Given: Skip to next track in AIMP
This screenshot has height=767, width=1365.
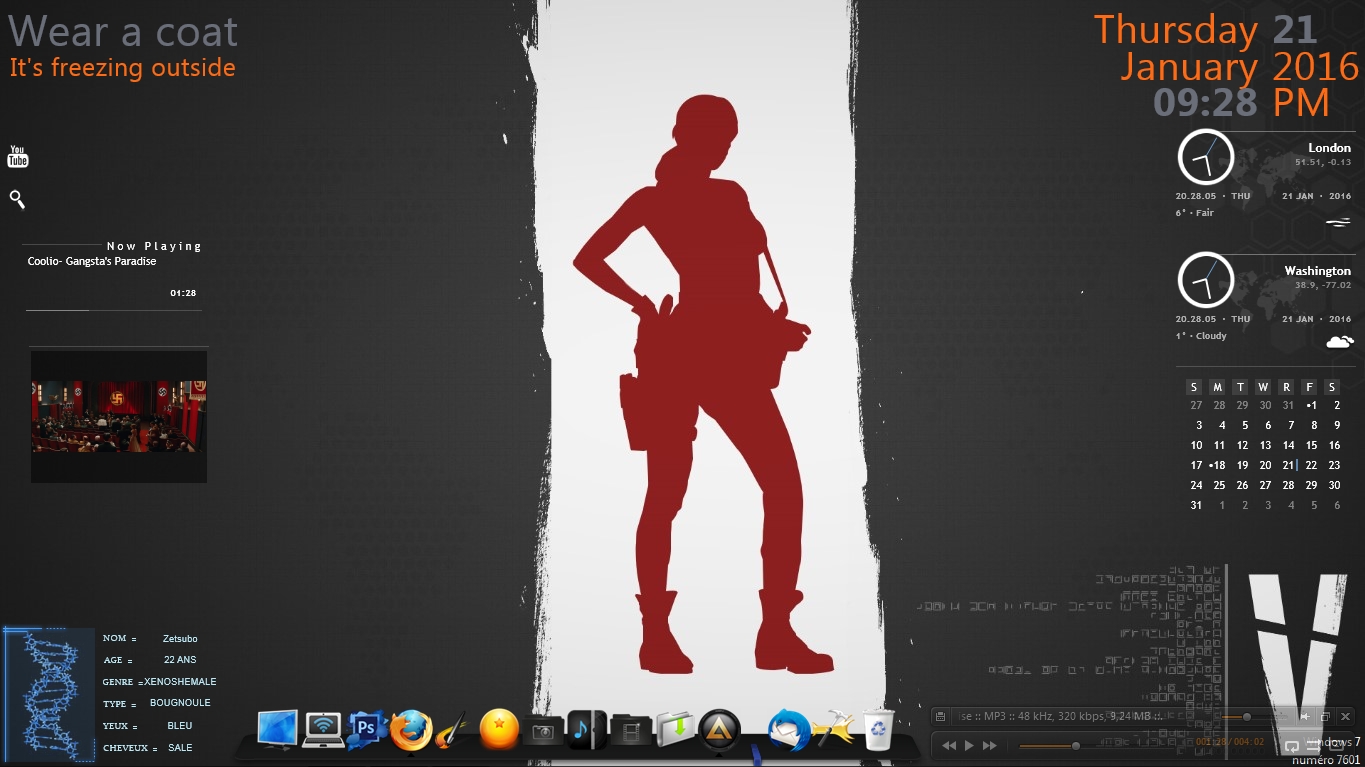Looking at the screenshot, I should [x=989, y=745].
